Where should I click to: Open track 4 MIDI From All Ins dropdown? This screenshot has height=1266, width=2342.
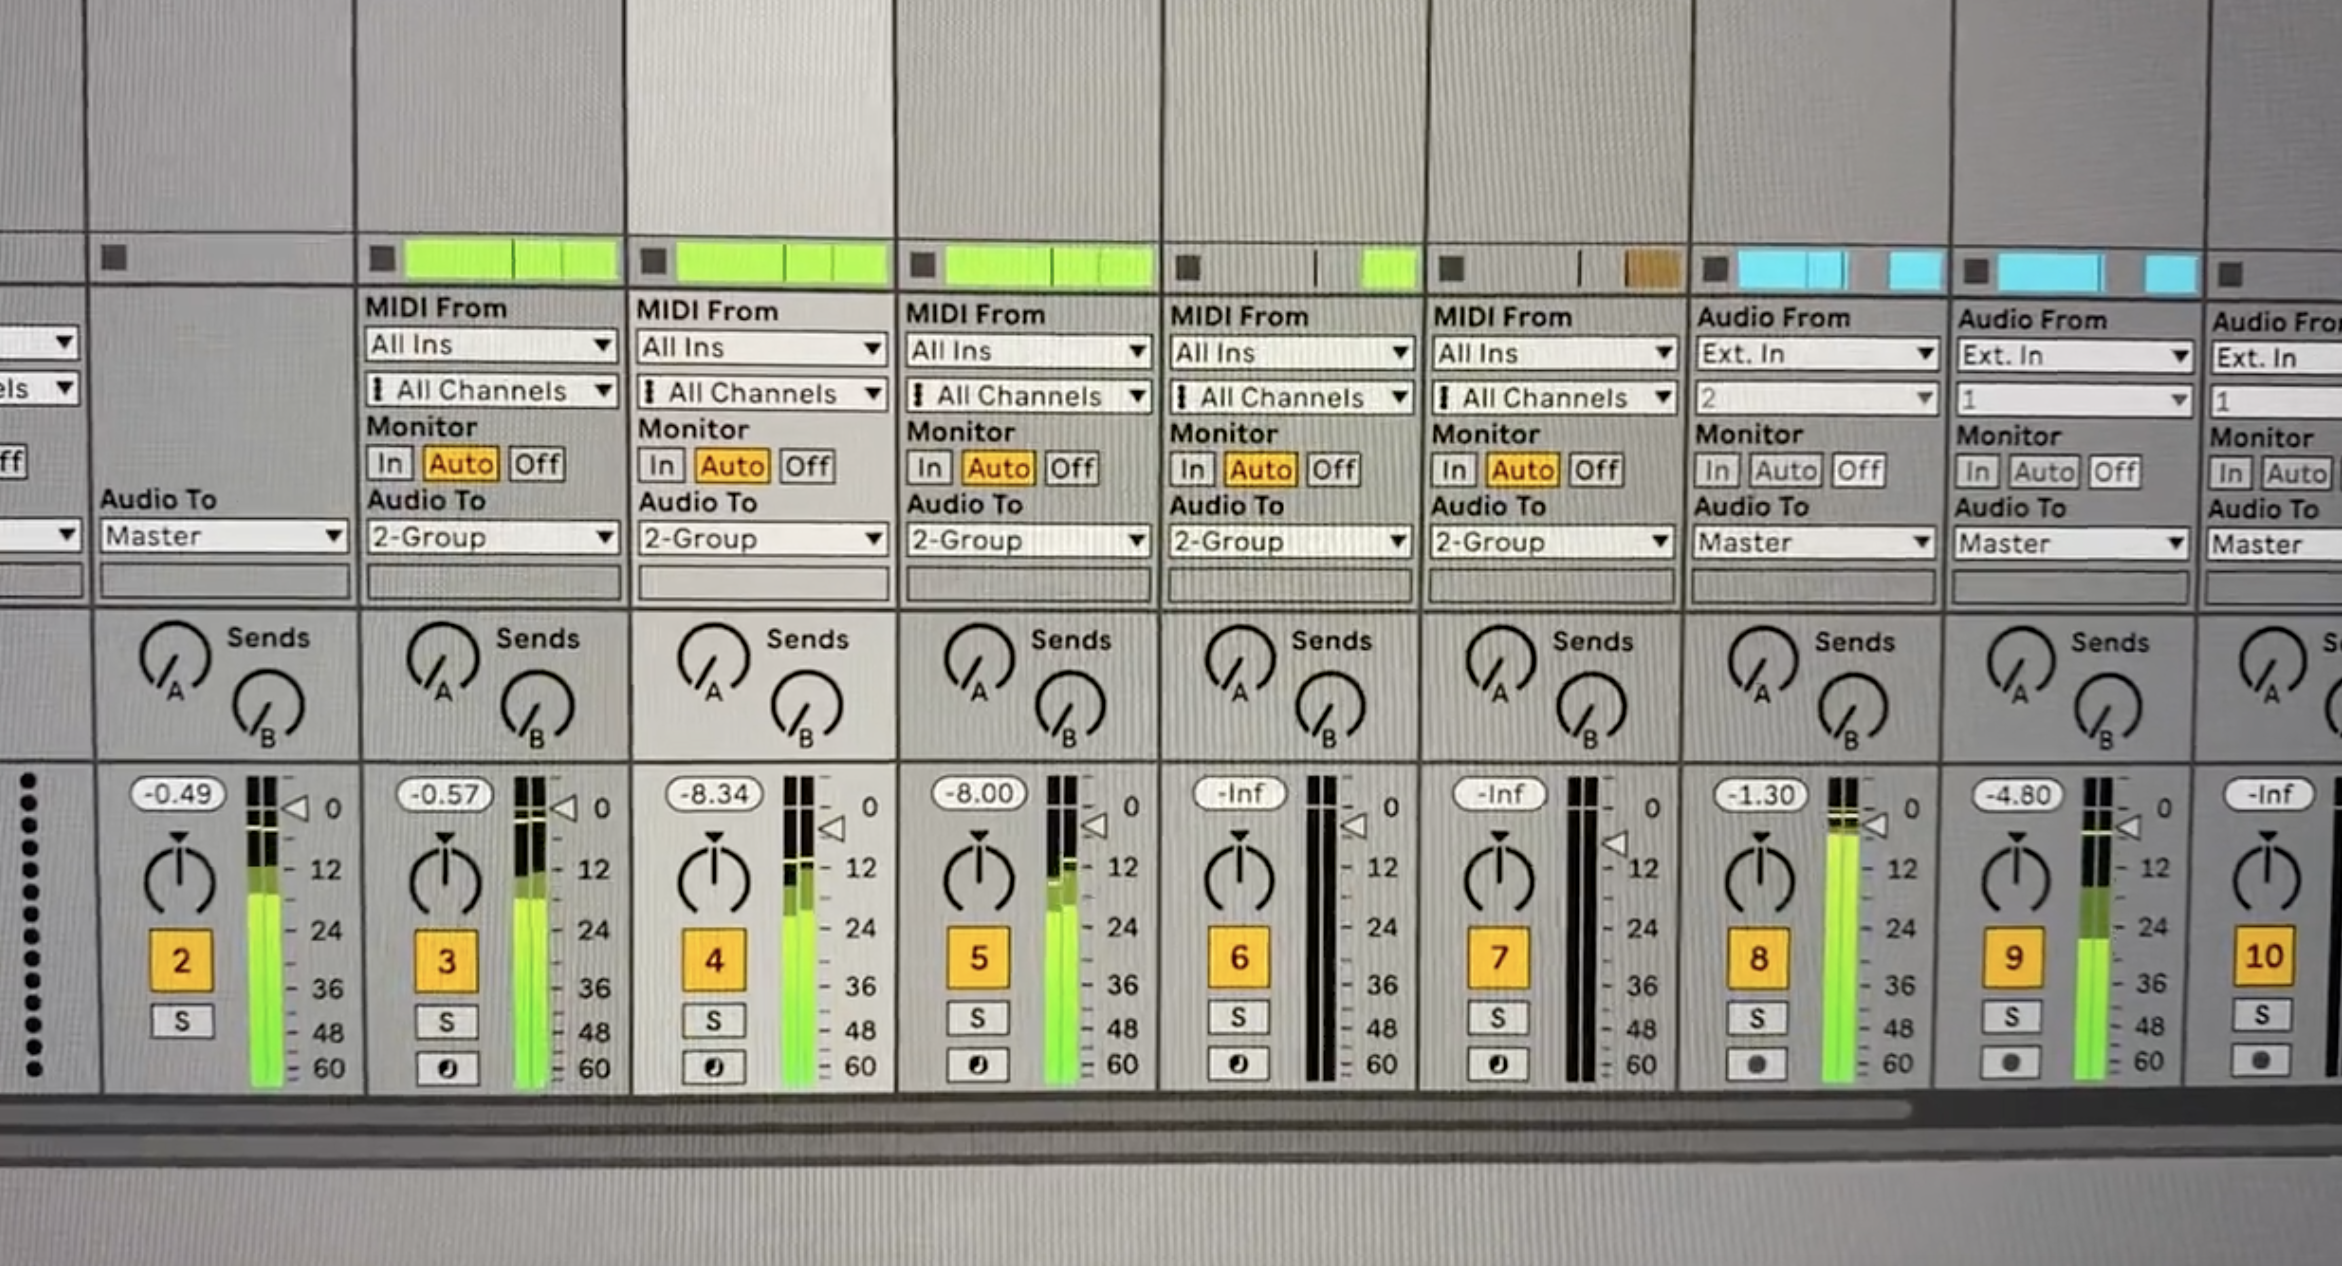[761, 348]
